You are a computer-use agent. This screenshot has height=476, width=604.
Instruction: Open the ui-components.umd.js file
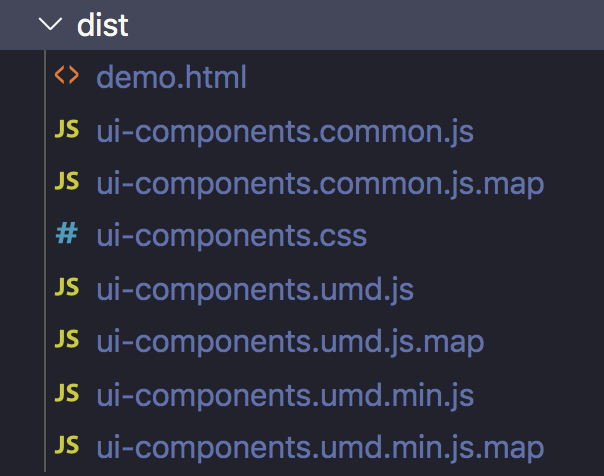point(255,289)
